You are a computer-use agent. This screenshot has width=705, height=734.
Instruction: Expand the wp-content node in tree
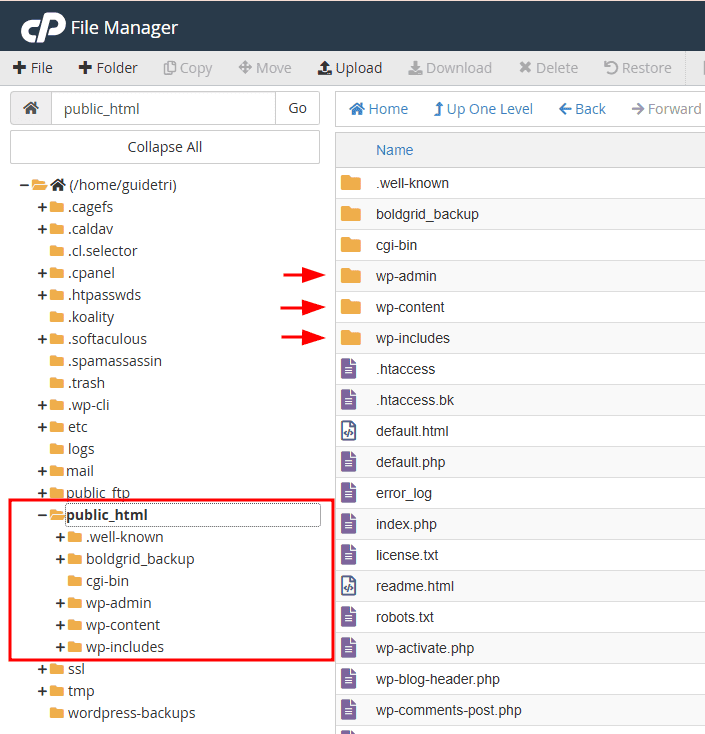pyautogui.click(x=61, y=625)
